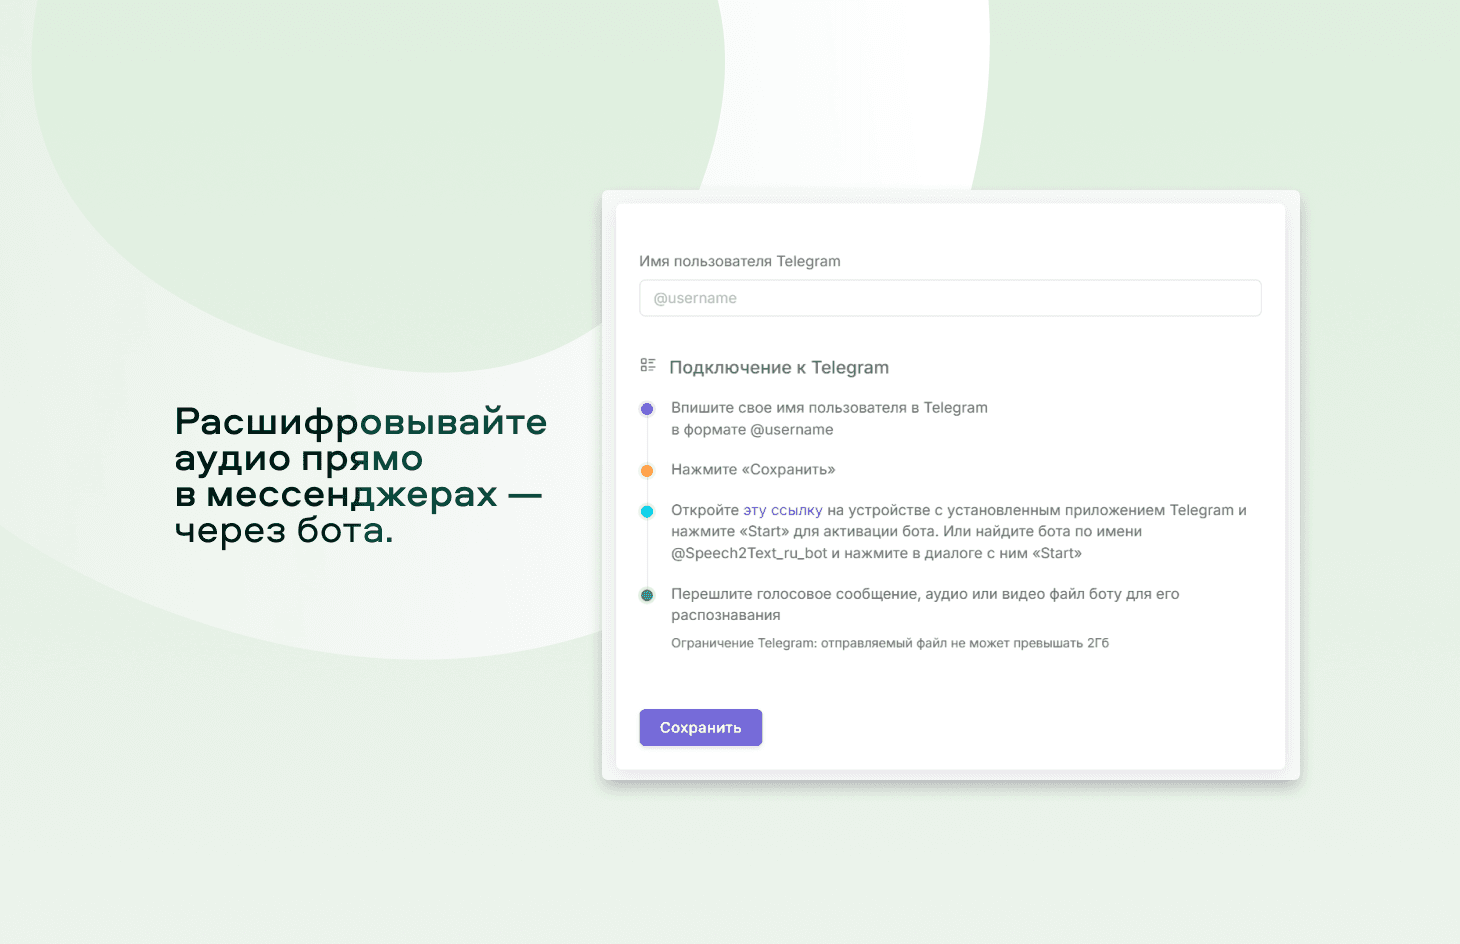Click the purple step dot beside «Впишите свое имя»
Screen dimensions: 1460x944
pos(647,409)
